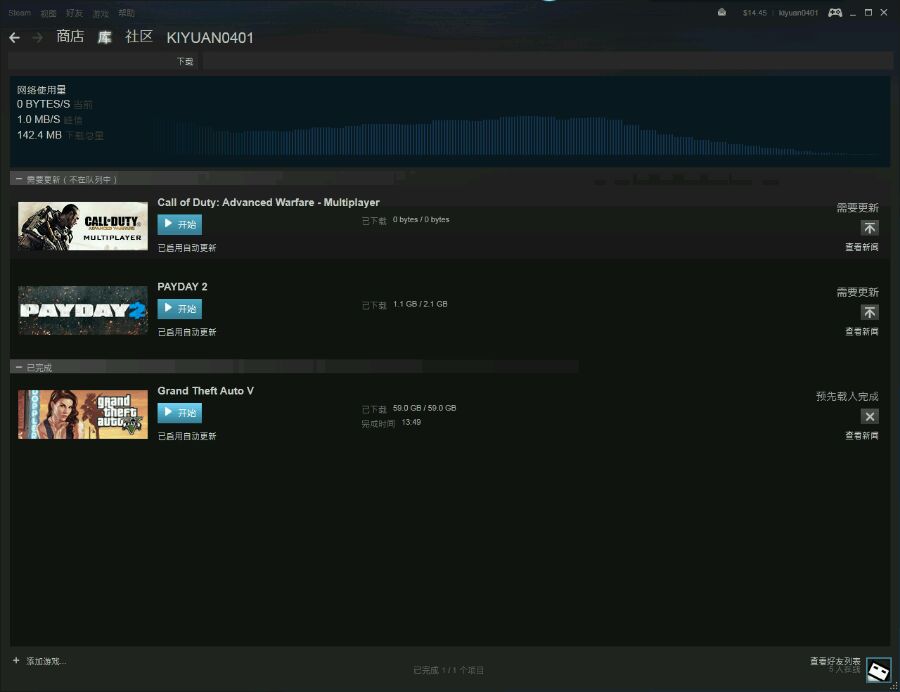Viewport: 900px width, 692px height.
Task: Switch to the 库 tab
Action: [104, 37]
